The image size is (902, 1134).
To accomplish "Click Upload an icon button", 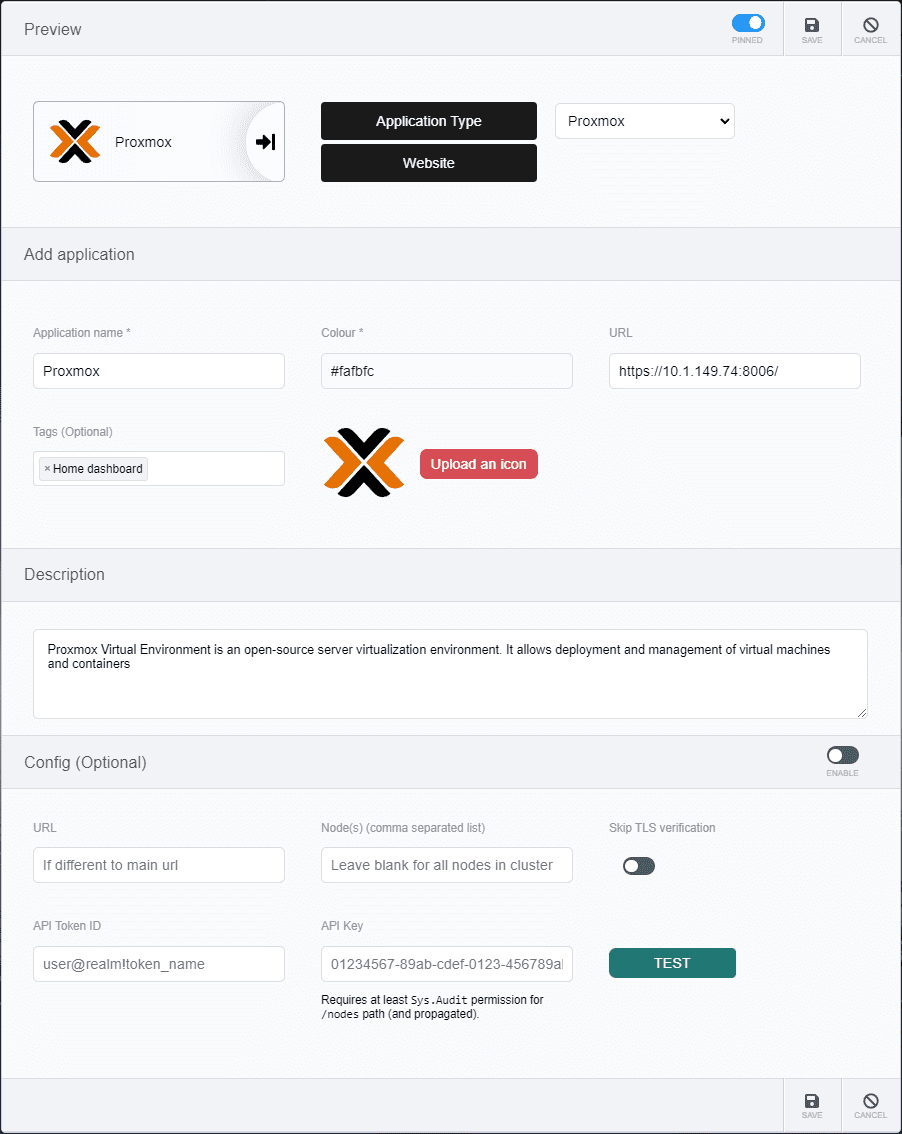I will (479, 464).
